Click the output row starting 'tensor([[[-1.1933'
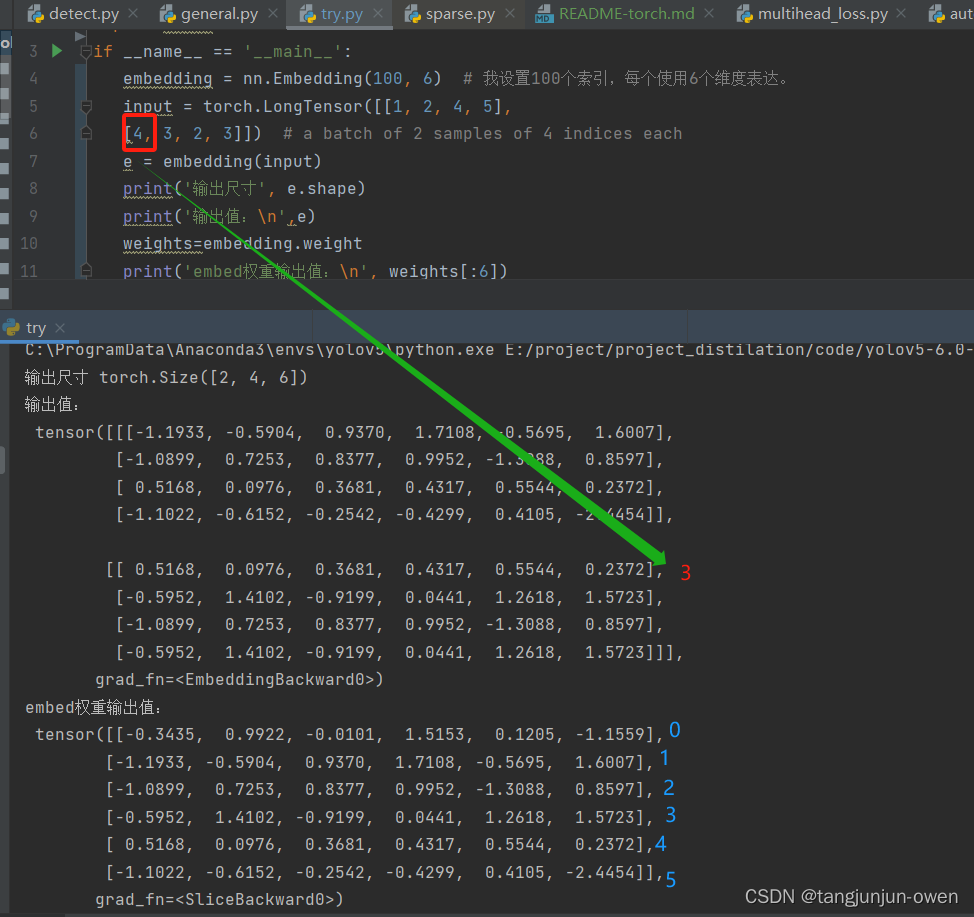The width and height of the screenshot is (974, 917). click(354, 432)
